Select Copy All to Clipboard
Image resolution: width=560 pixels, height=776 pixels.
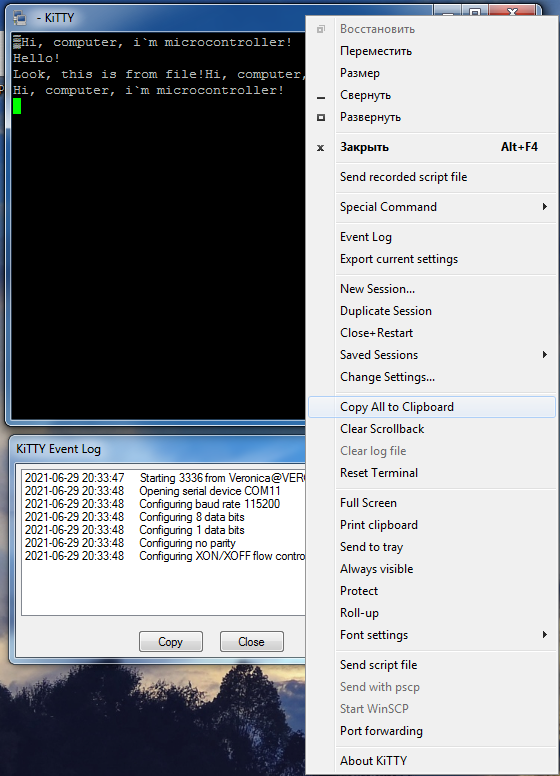click(x=432, y=407)
